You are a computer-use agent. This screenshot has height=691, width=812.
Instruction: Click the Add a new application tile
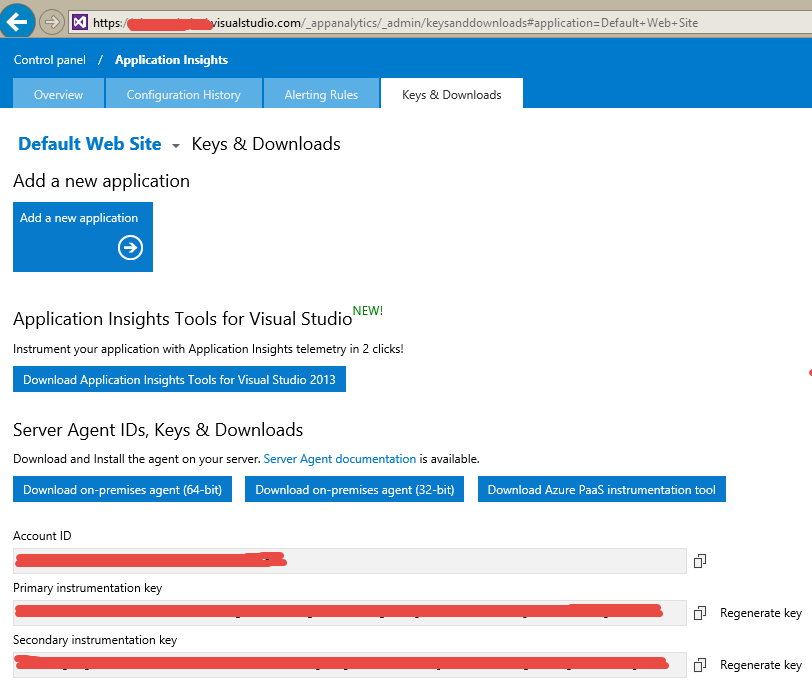(x=83, y=237)
